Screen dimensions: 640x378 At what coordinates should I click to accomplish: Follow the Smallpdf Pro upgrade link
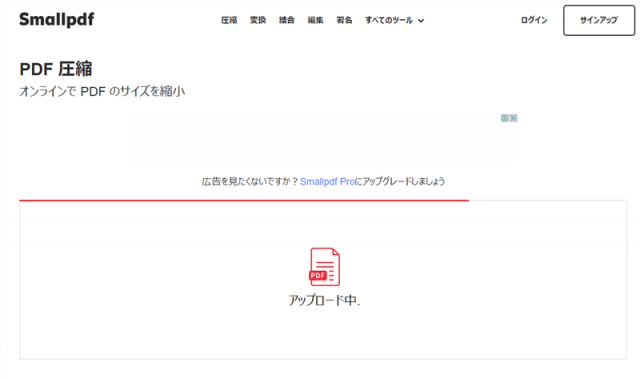point(327,181)
